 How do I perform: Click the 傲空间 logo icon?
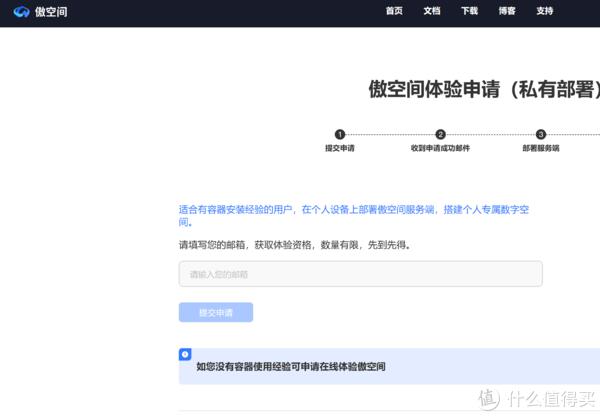pyautogui.click(x=21, y=12)
